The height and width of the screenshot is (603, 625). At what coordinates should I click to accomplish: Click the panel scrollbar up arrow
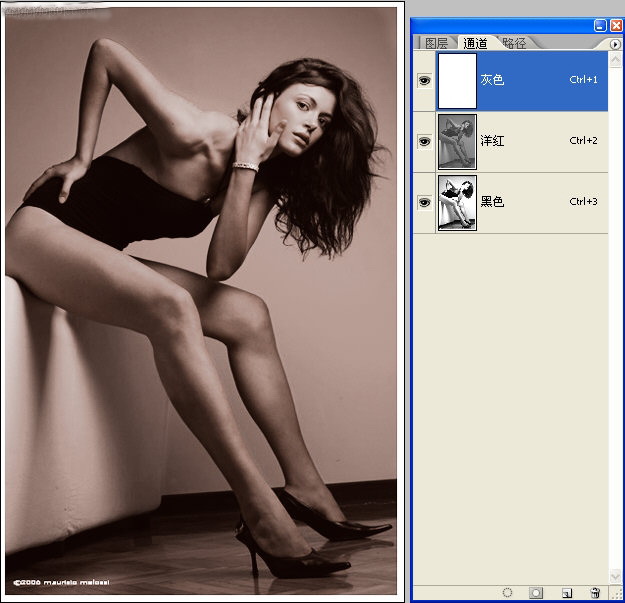[615, 58]
